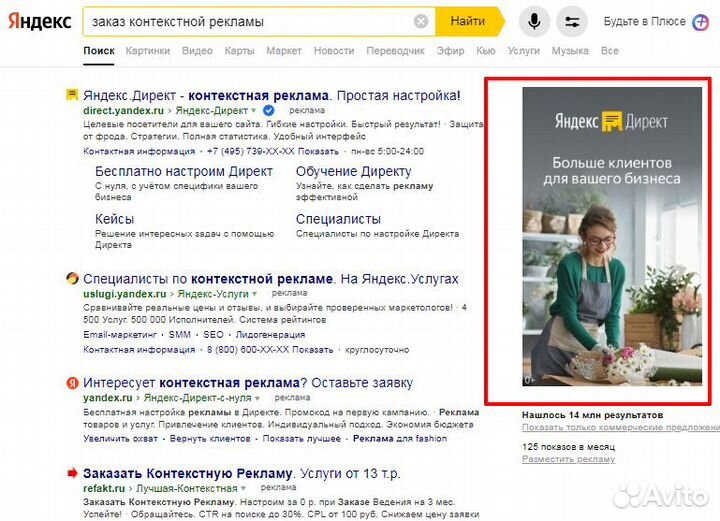720x521 pixels.
Task: Click Будьте в Плюсе link
Action: pos(644,22)
